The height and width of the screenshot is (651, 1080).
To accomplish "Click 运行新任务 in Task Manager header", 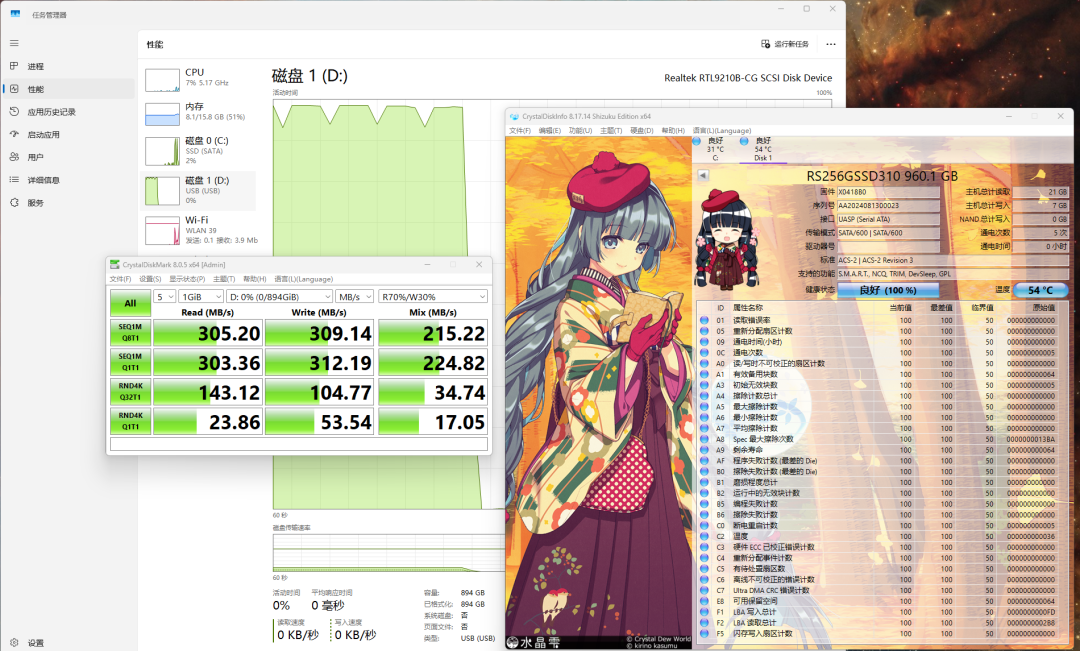I will (785, 44).
